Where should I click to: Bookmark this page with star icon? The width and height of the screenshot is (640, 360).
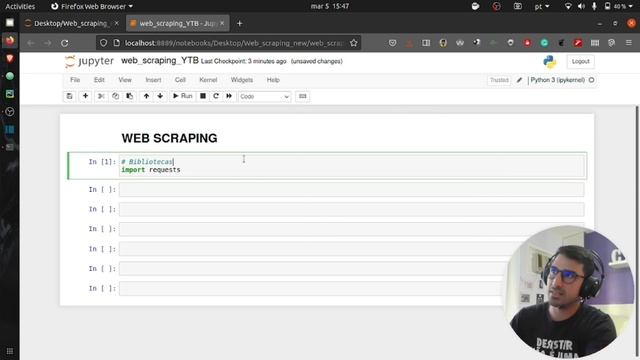[x=353, y=43]
